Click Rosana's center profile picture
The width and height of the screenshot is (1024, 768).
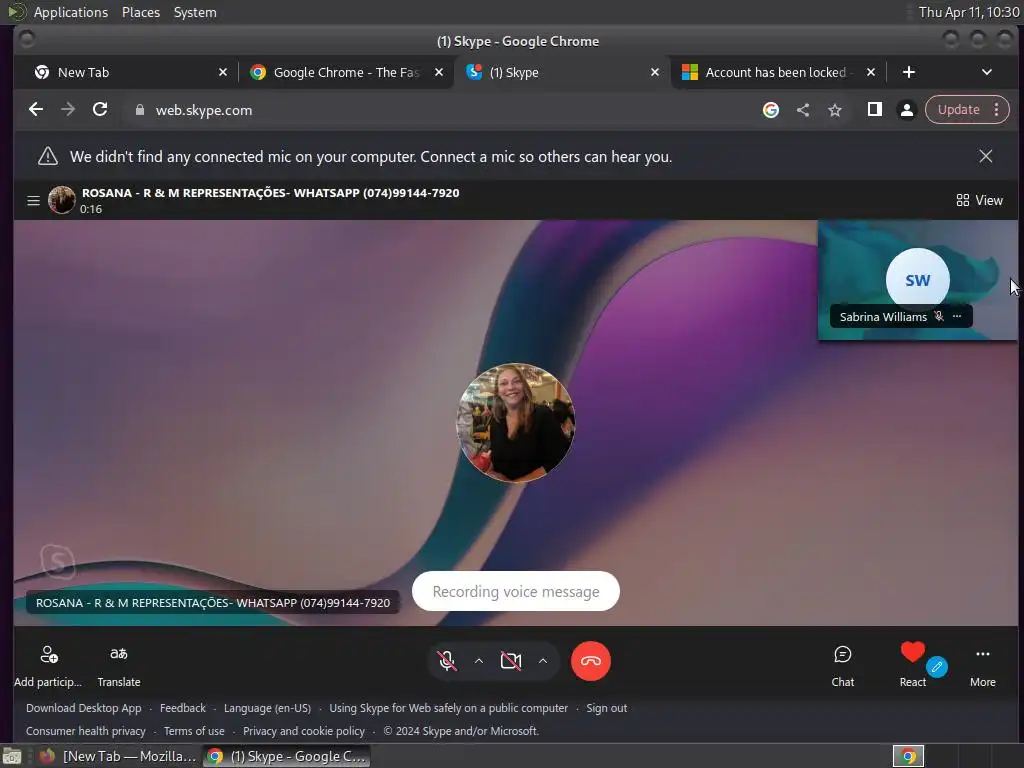click(515, 423)
